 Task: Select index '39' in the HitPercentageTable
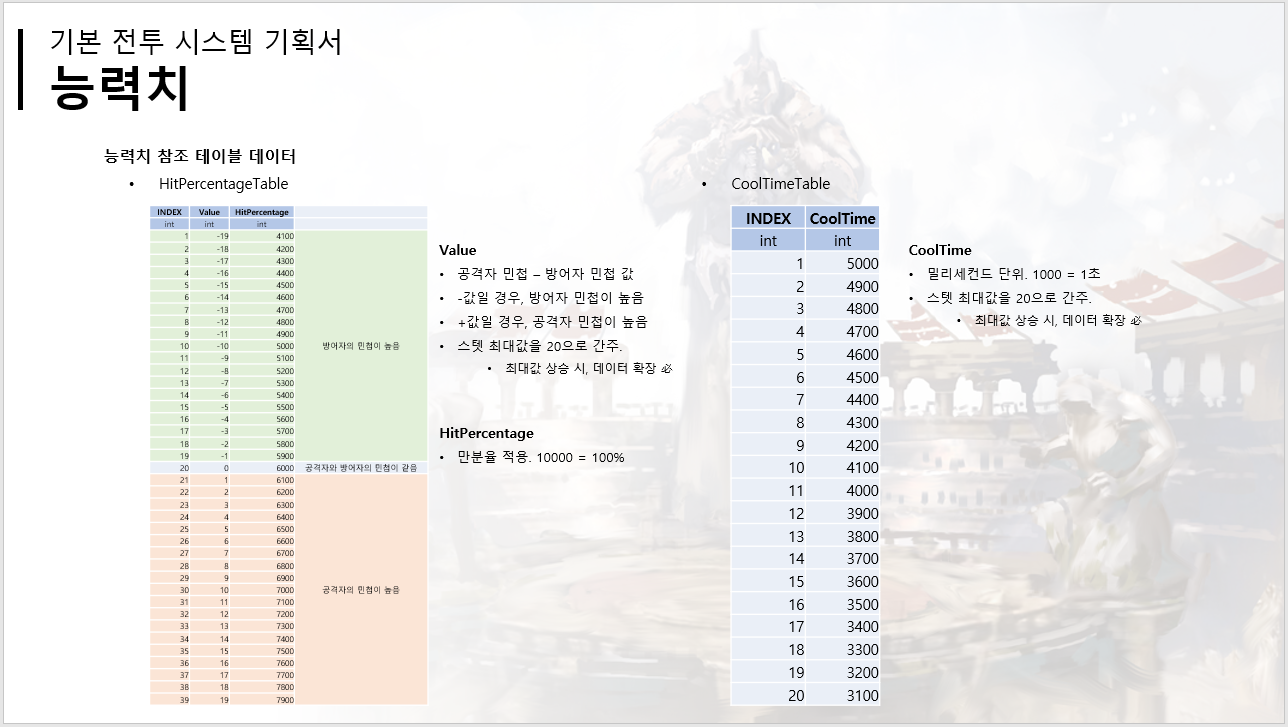[169, 700]
